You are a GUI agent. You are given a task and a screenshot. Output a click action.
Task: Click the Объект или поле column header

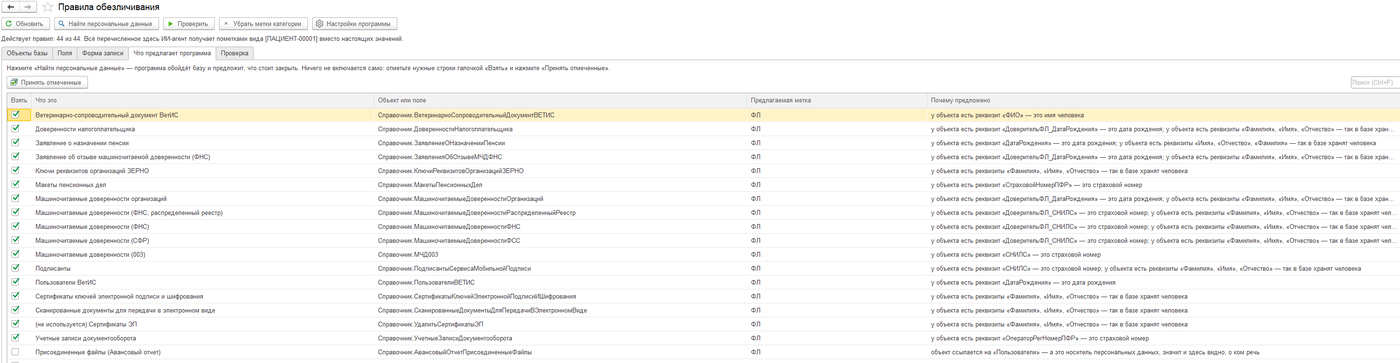point(560,100)
